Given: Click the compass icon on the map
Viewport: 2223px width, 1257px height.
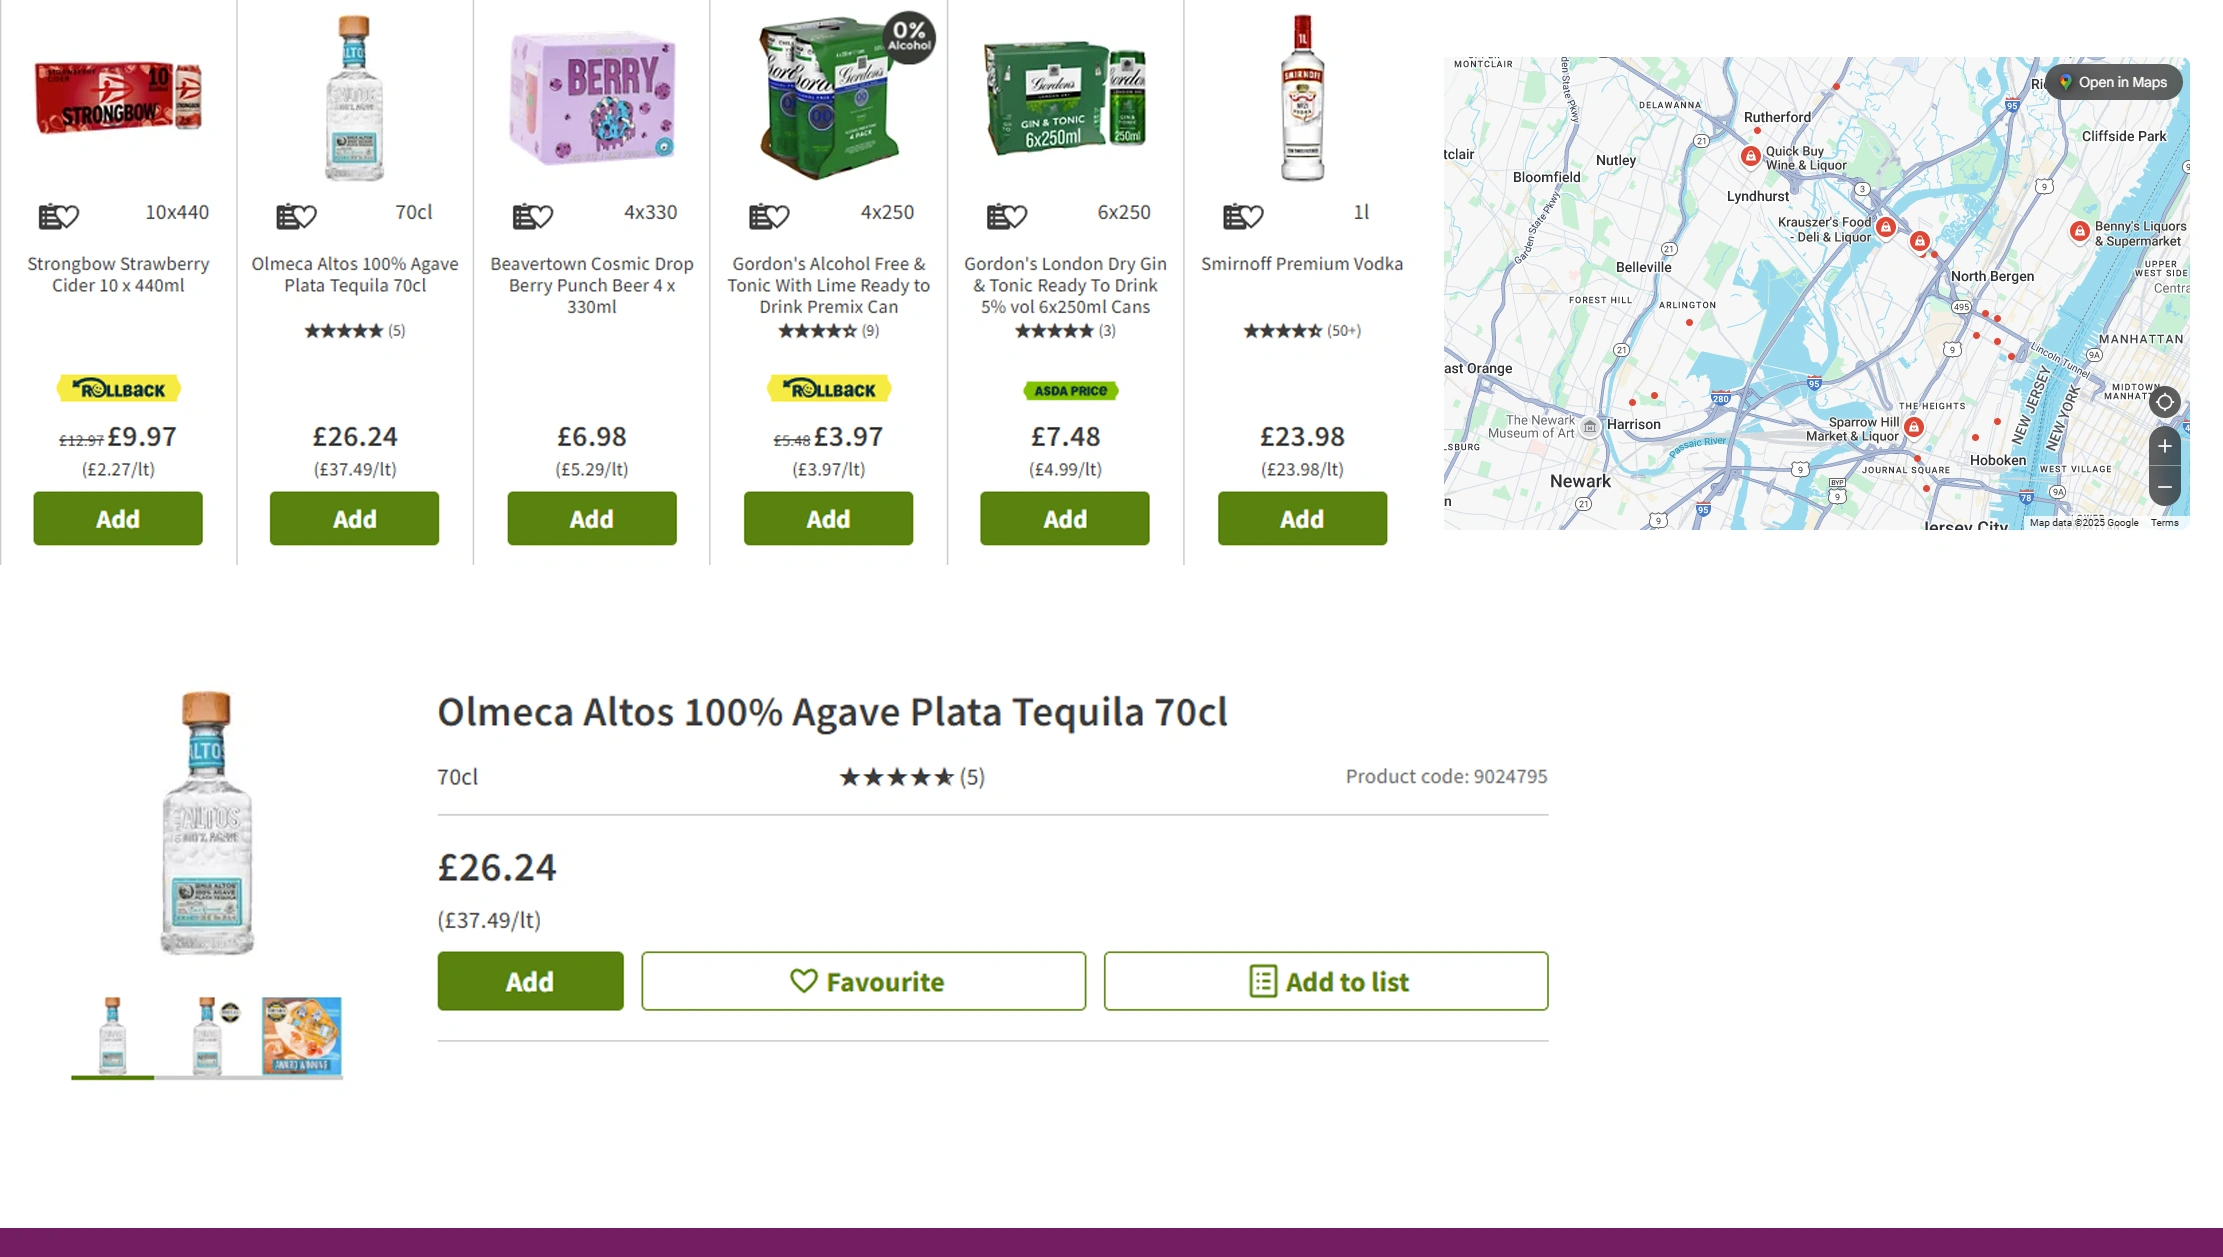Looking at the screenshot, I should point(2164,402).
